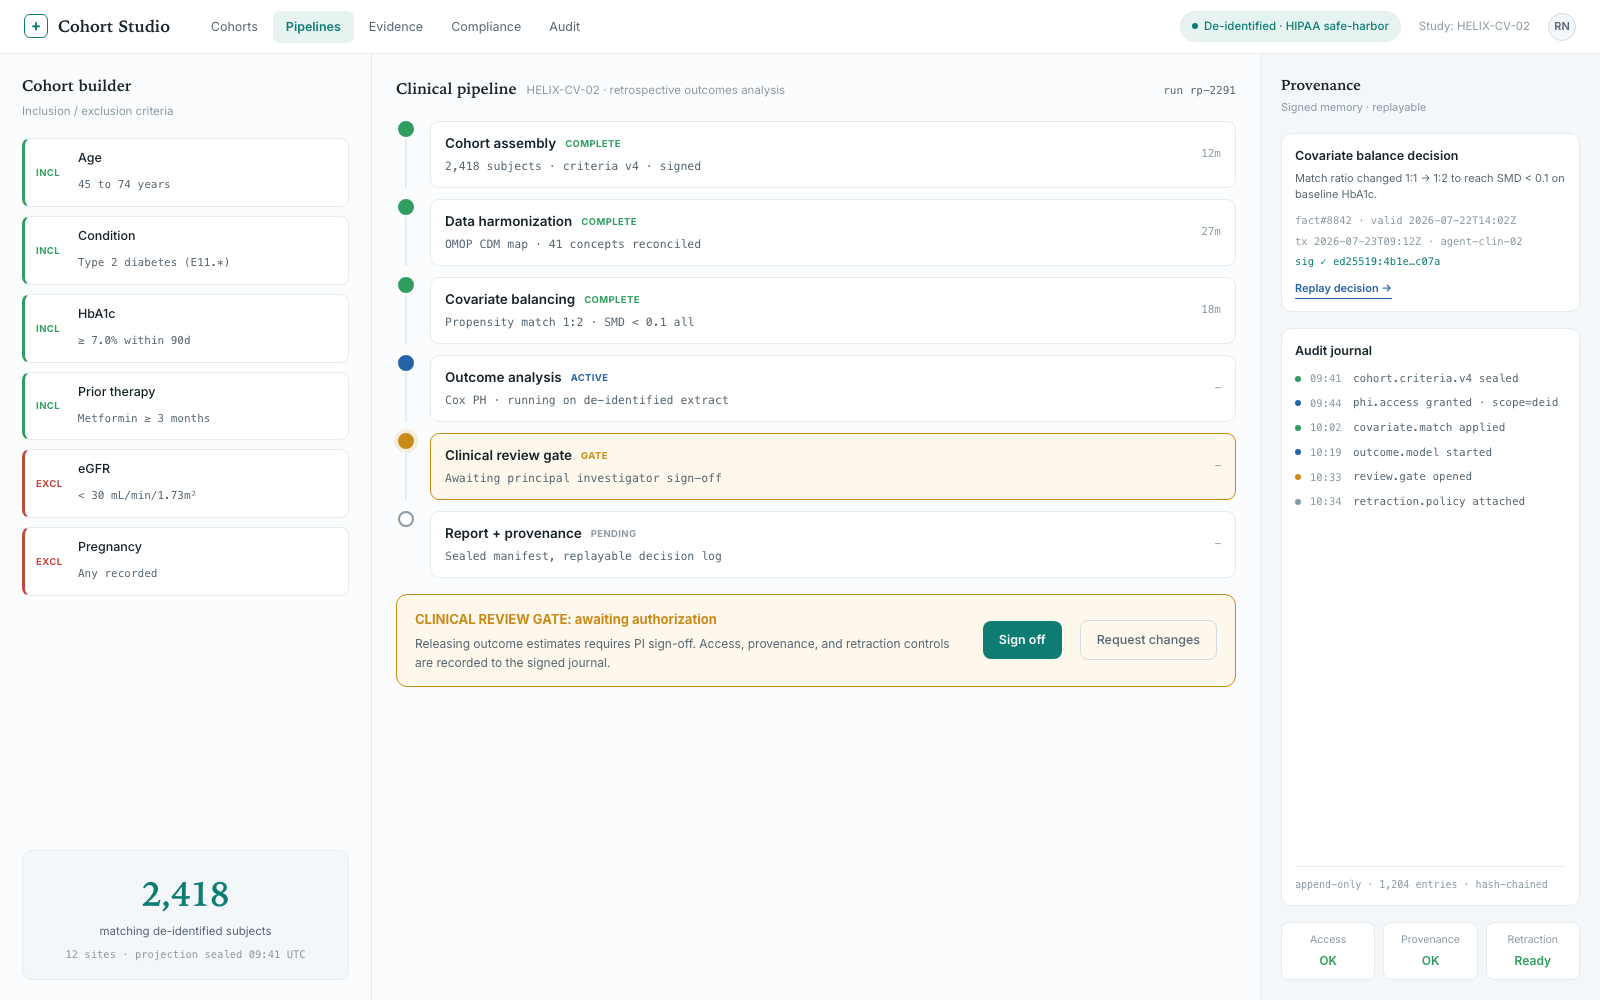Click the Data harmonization green status dot
Screen dimensions: 1600x1000
click(406, 207)
